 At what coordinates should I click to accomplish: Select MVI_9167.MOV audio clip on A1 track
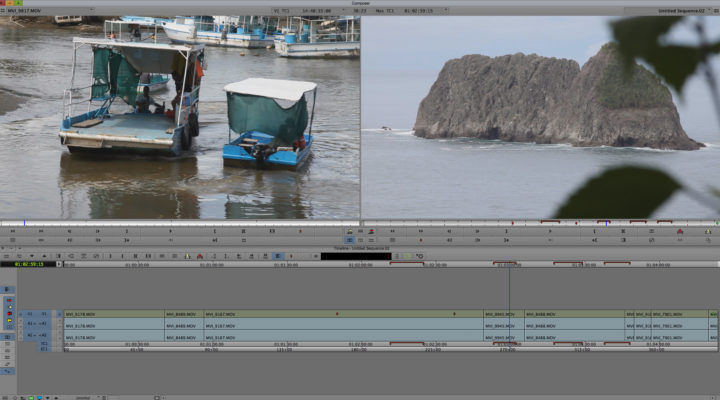pos(343,325)
